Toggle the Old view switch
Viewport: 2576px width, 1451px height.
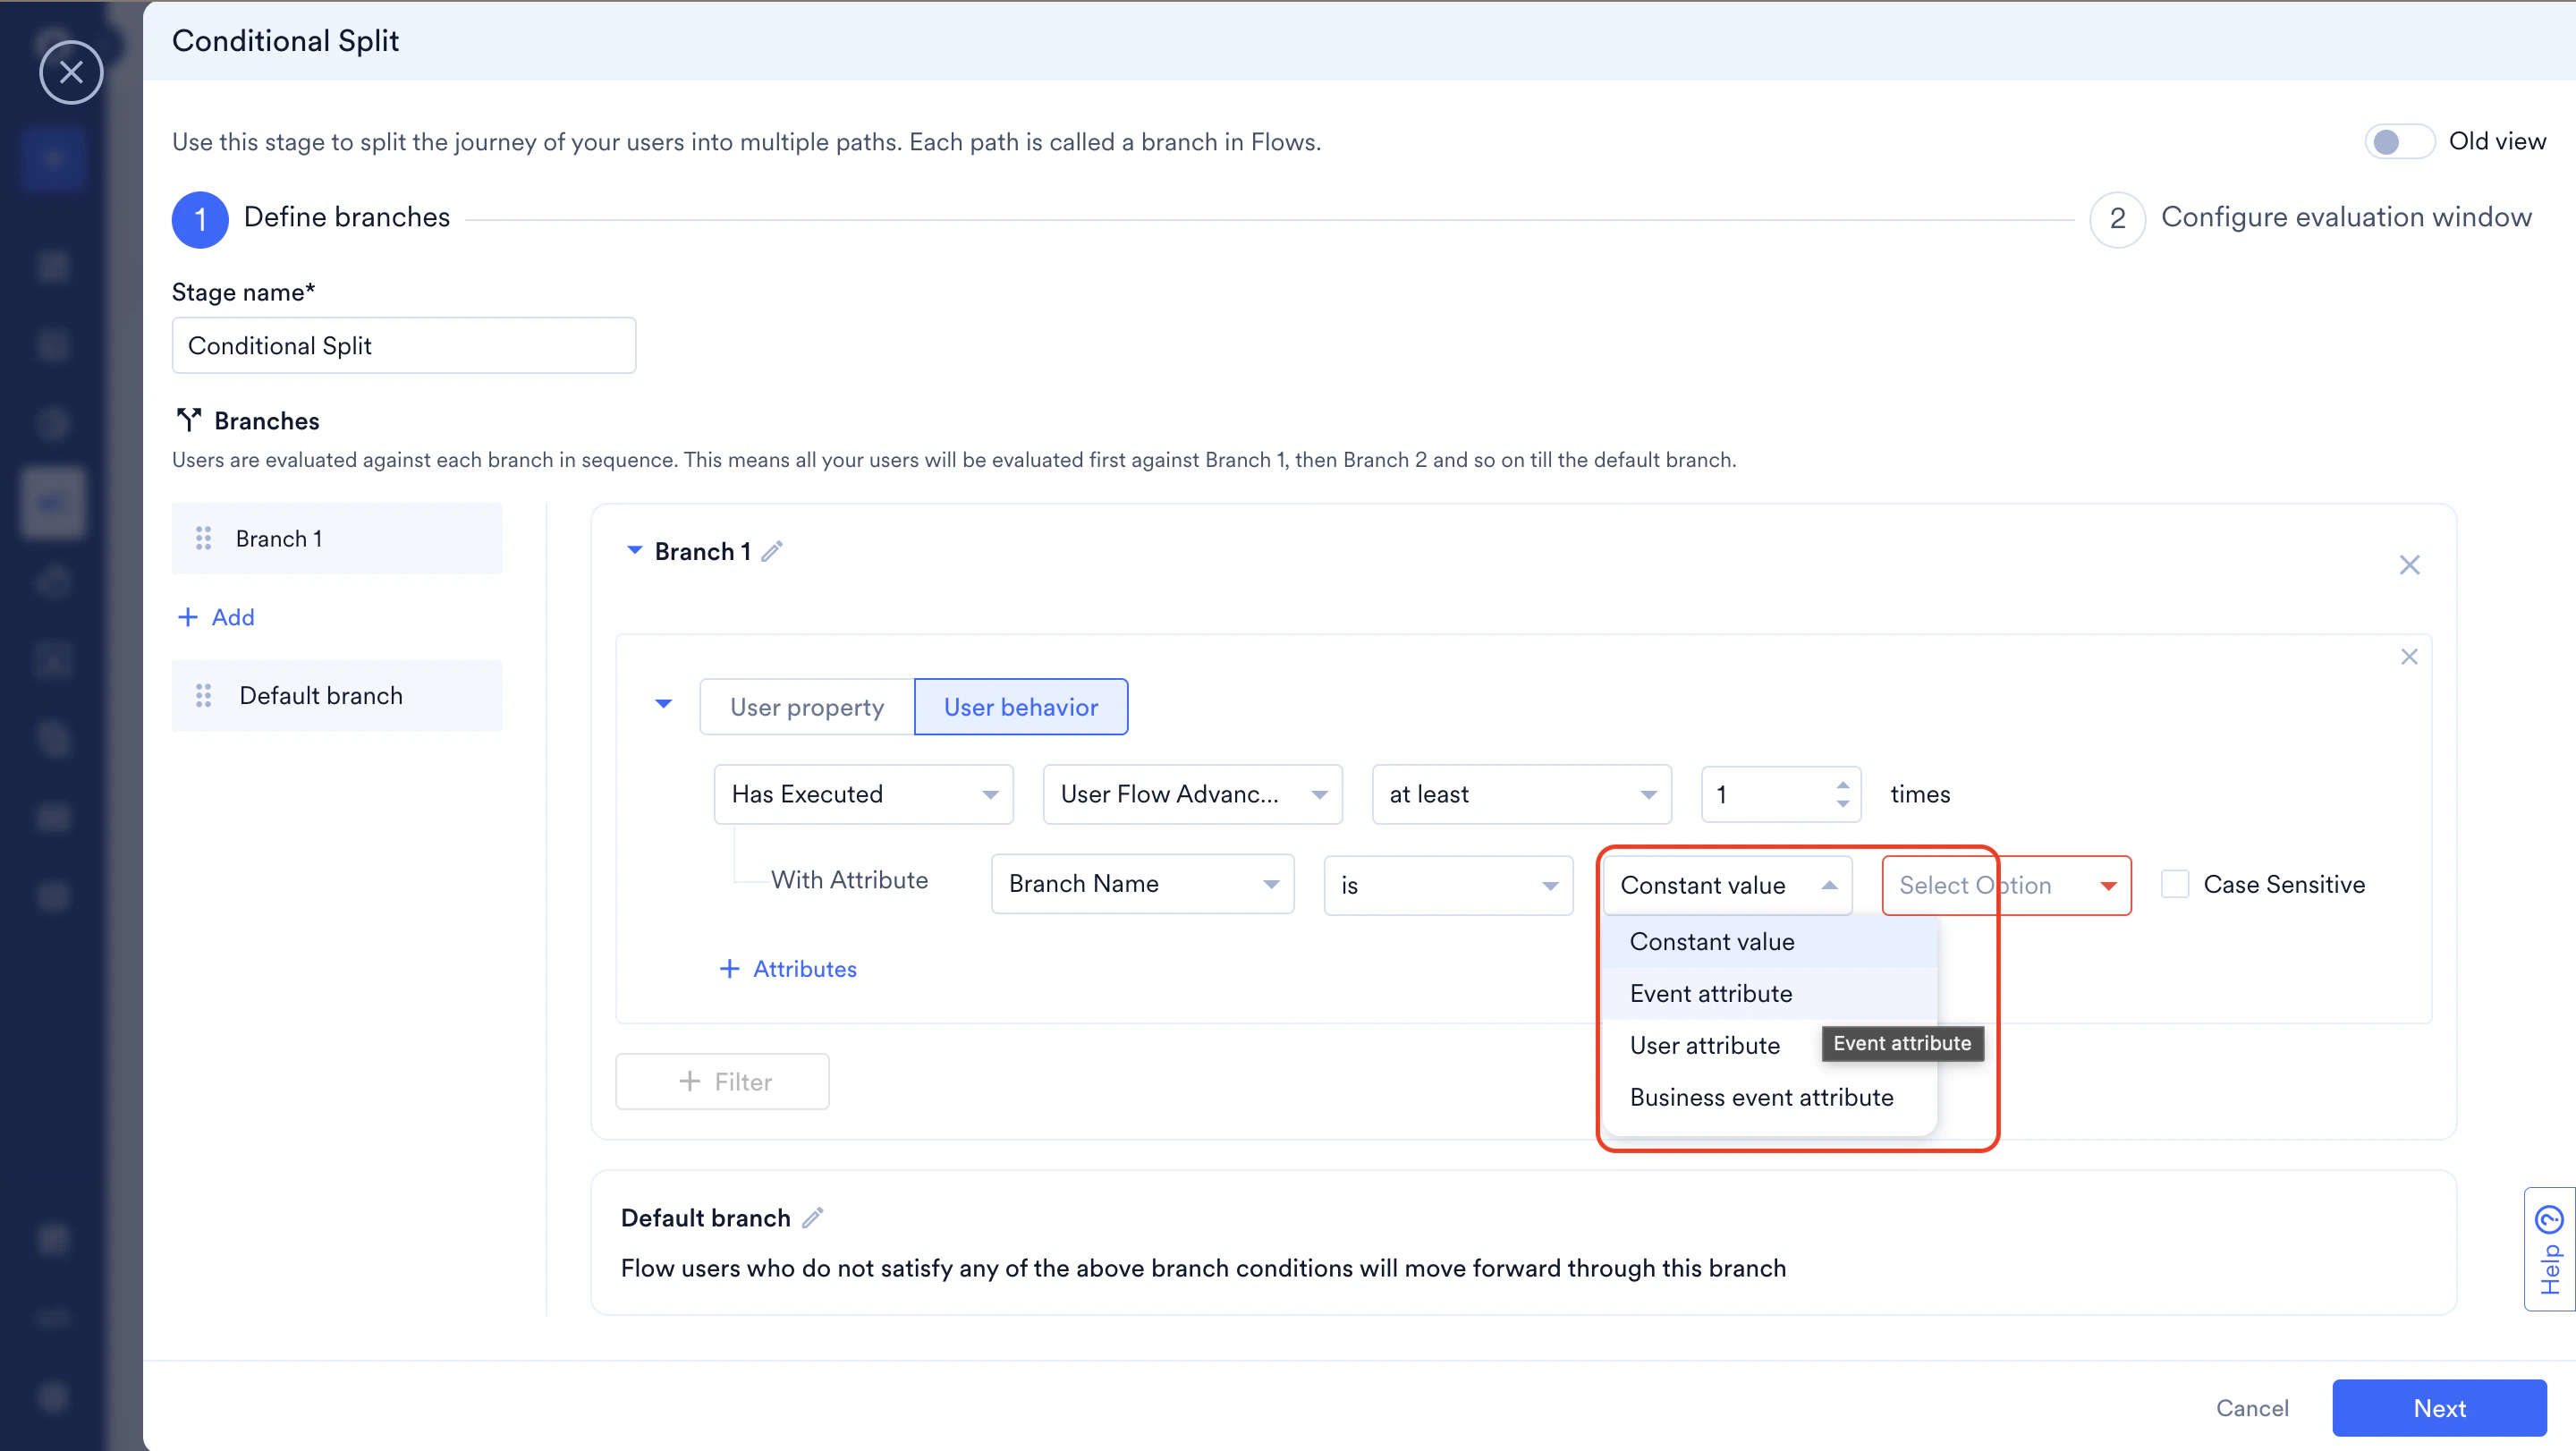click(x=2399, y=141)
